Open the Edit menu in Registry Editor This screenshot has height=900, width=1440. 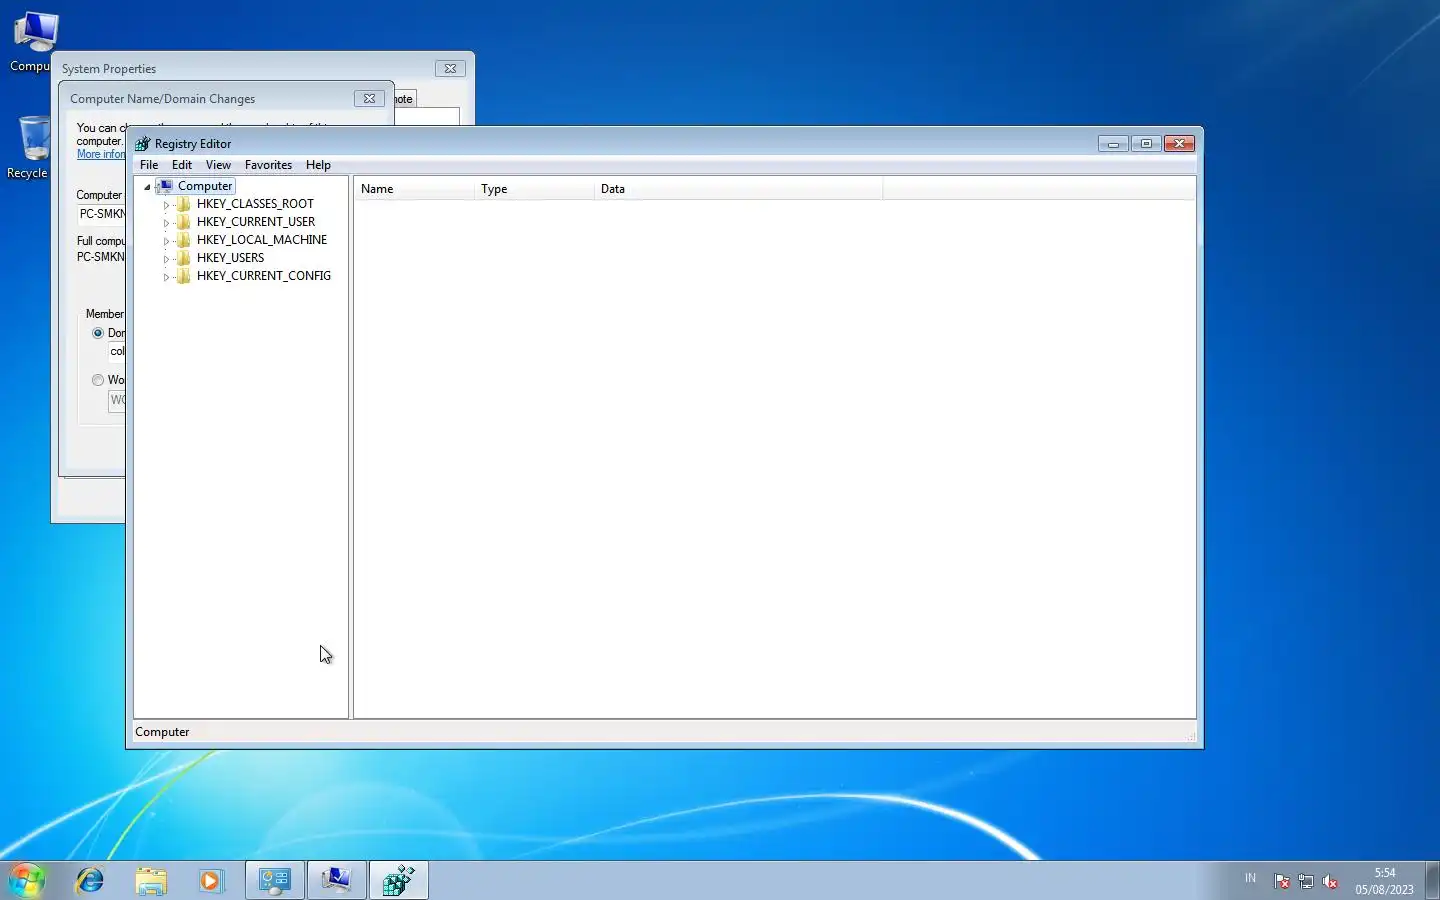point(182,165)
